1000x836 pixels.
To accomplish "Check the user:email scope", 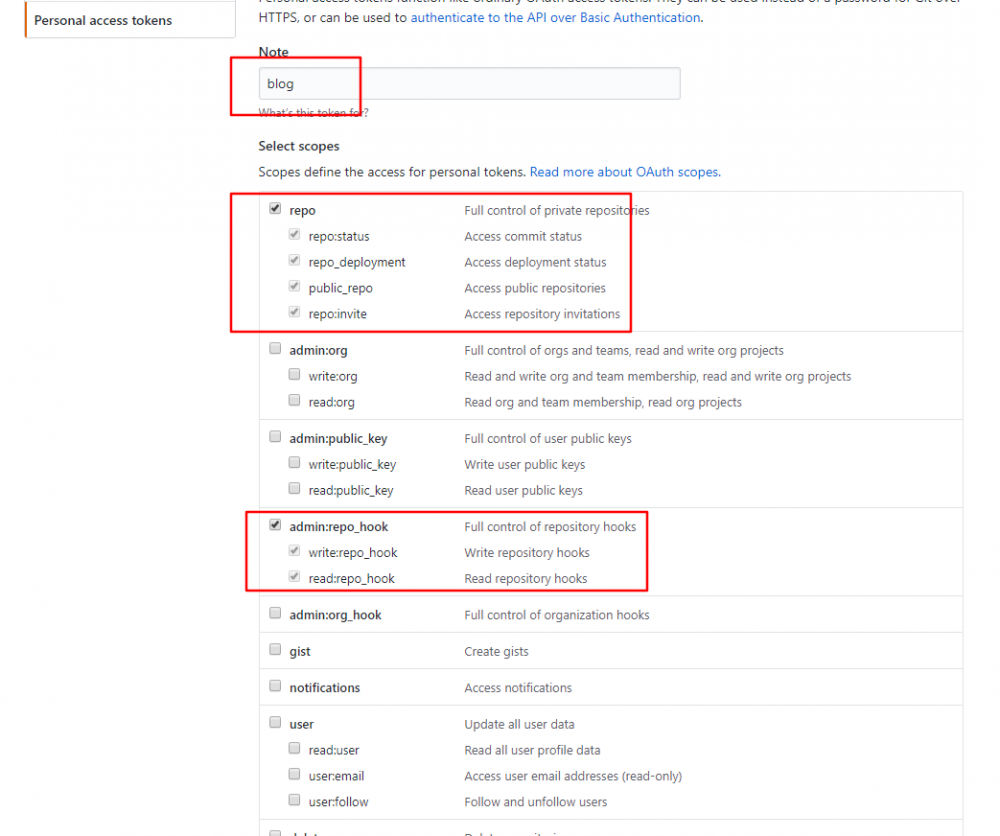I will pyautogui.click(x=294, y=773).
